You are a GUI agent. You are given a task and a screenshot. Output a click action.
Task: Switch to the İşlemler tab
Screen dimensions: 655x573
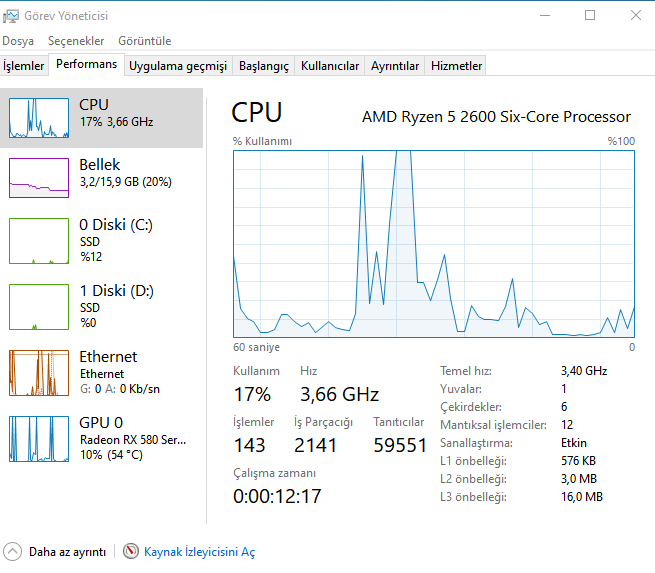(24, 66)
